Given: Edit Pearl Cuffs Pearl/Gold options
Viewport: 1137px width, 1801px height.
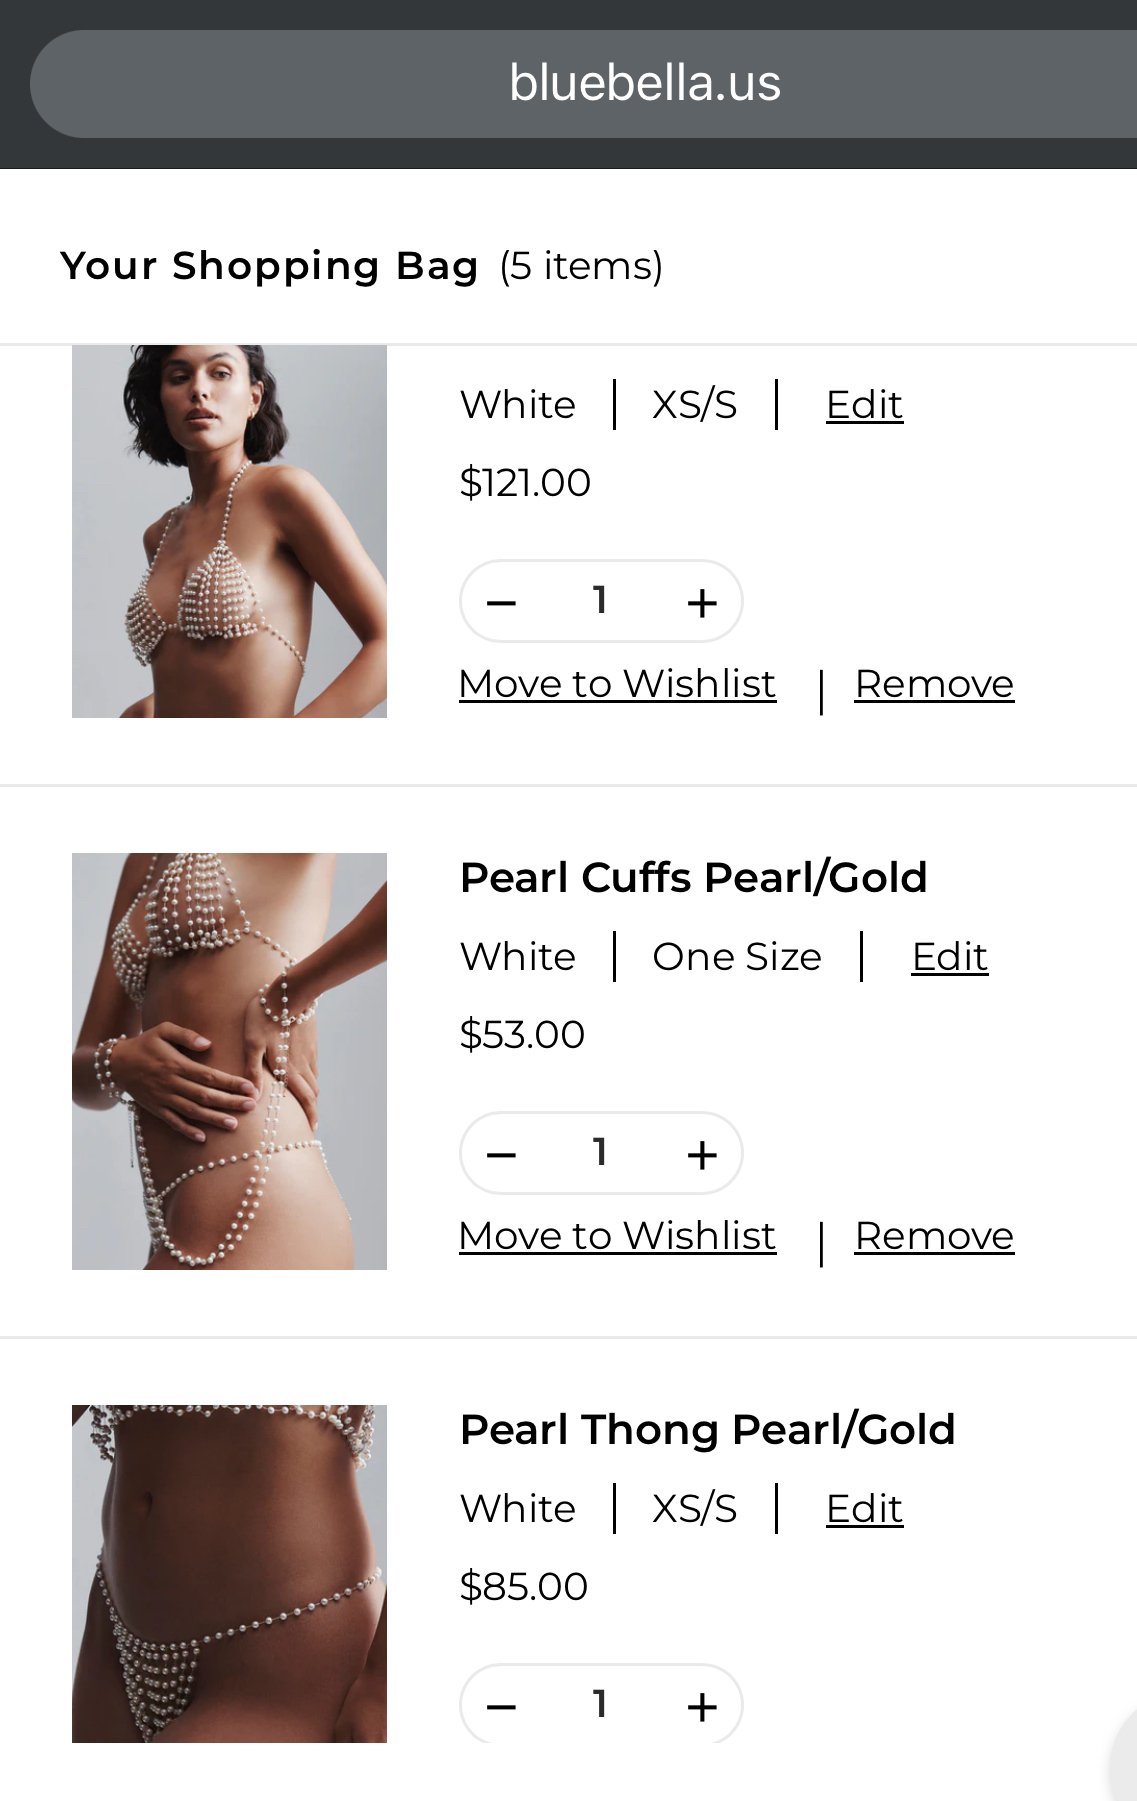Looking at the screenshot, I should 949,957.
